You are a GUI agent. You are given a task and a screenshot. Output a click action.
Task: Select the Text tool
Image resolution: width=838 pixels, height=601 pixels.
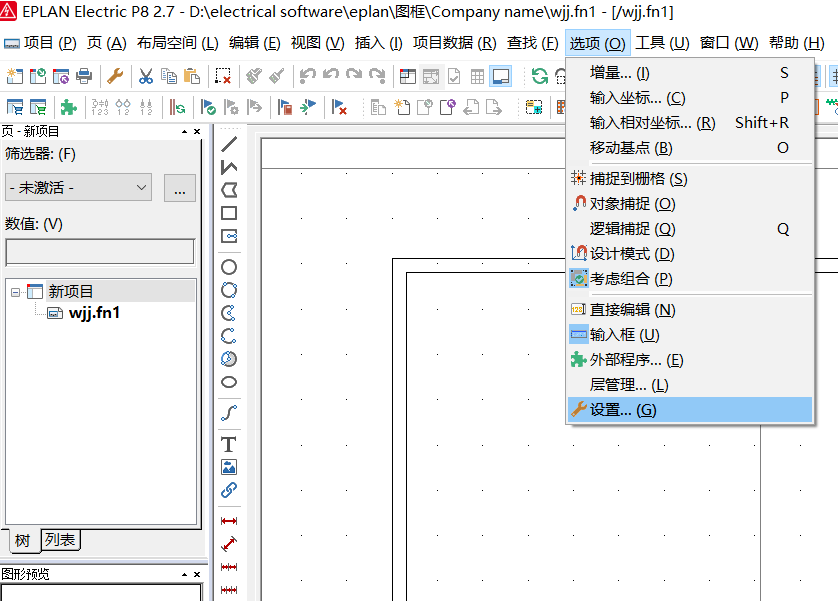(229, 444)
